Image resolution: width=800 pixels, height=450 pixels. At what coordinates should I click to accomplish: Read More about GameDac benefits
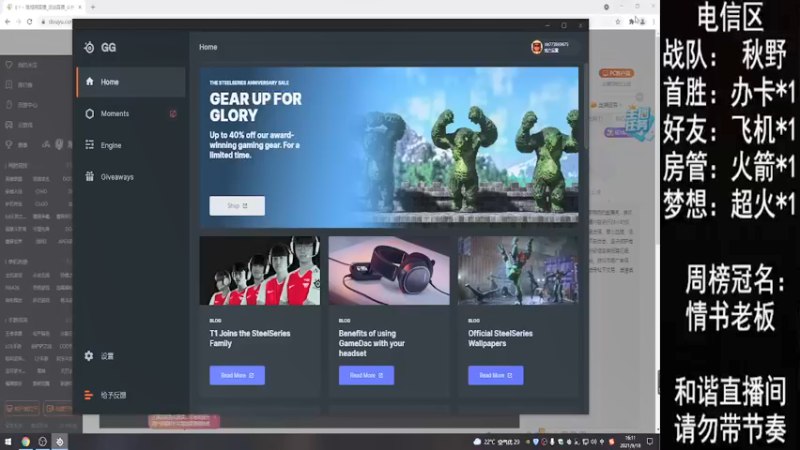click(366, 376)
